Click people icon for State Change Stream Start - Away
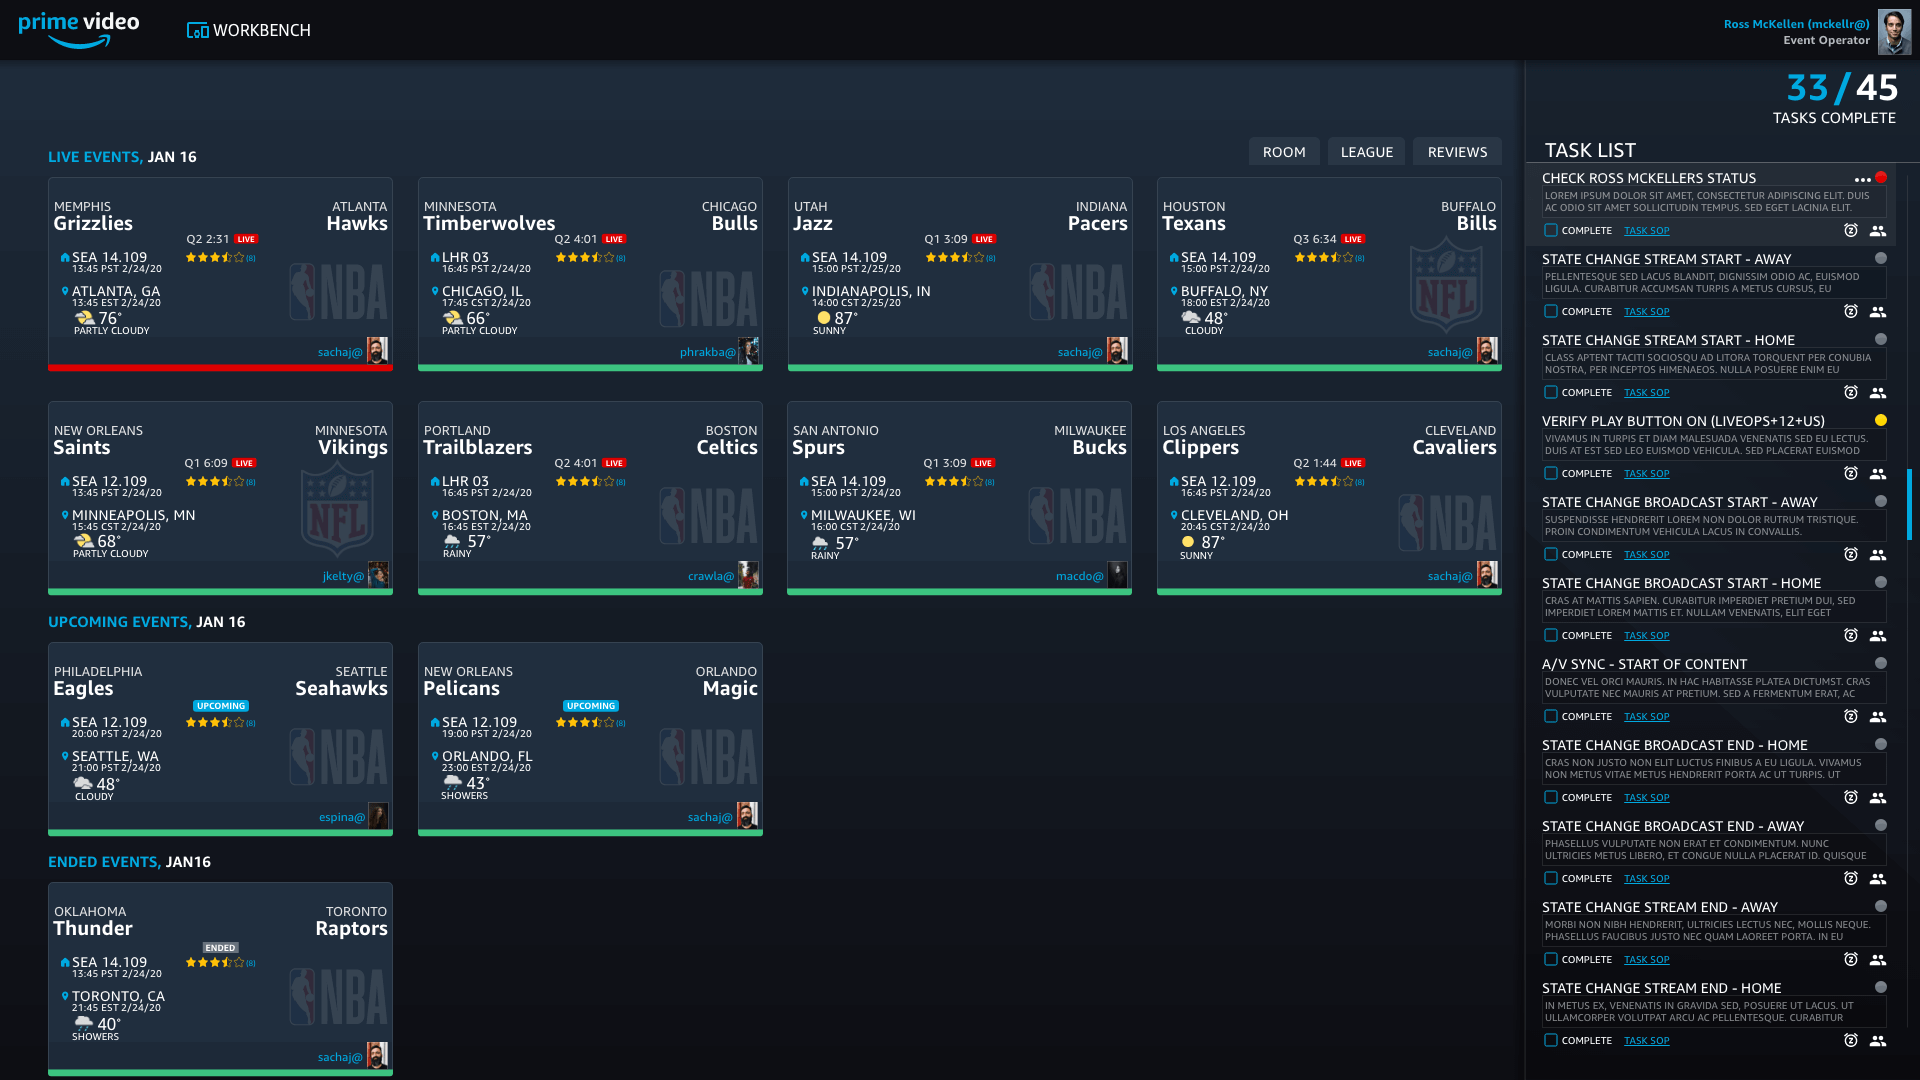The width and height of the screenshot is (1920, 1080). 1878,312
